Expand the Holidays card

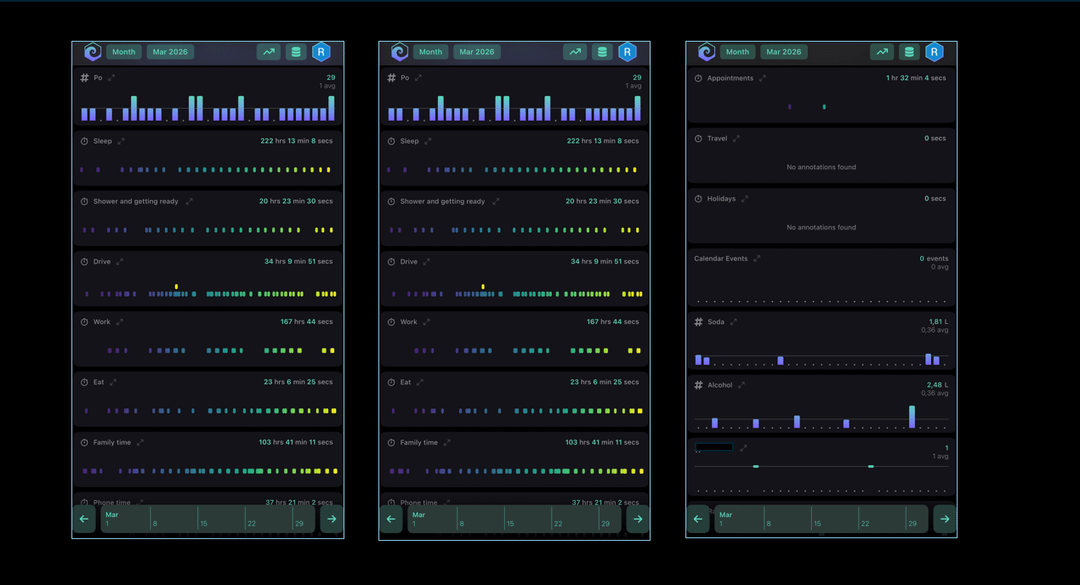pyautogui.click(x=745, y=199)
